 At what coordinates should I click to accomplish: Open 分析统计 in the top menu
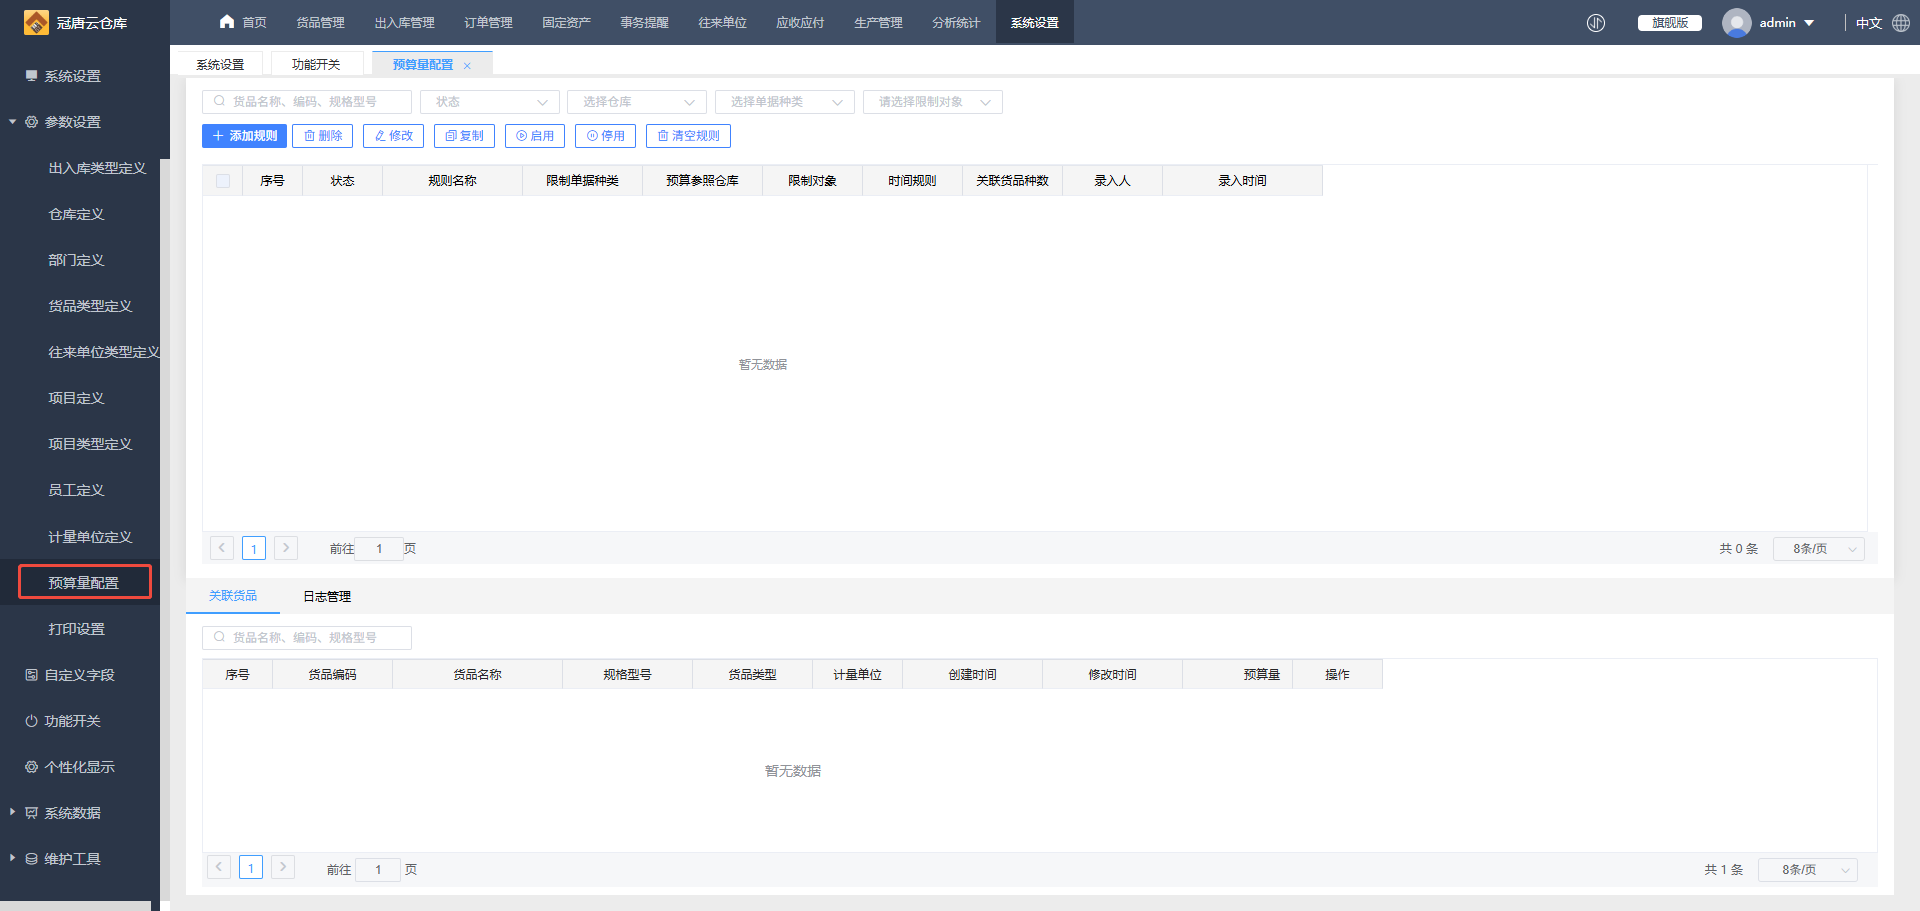pos(956,22)
